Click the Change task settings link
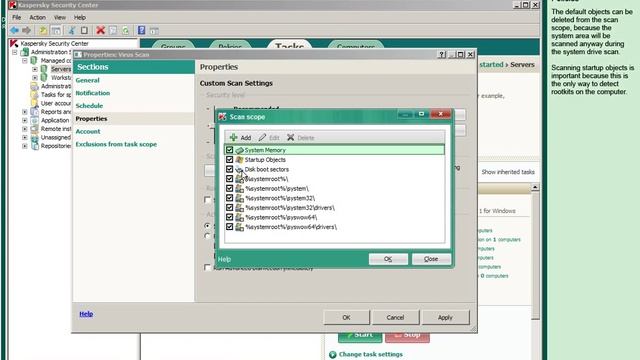 pyautogui.click(x=371, y=354)
